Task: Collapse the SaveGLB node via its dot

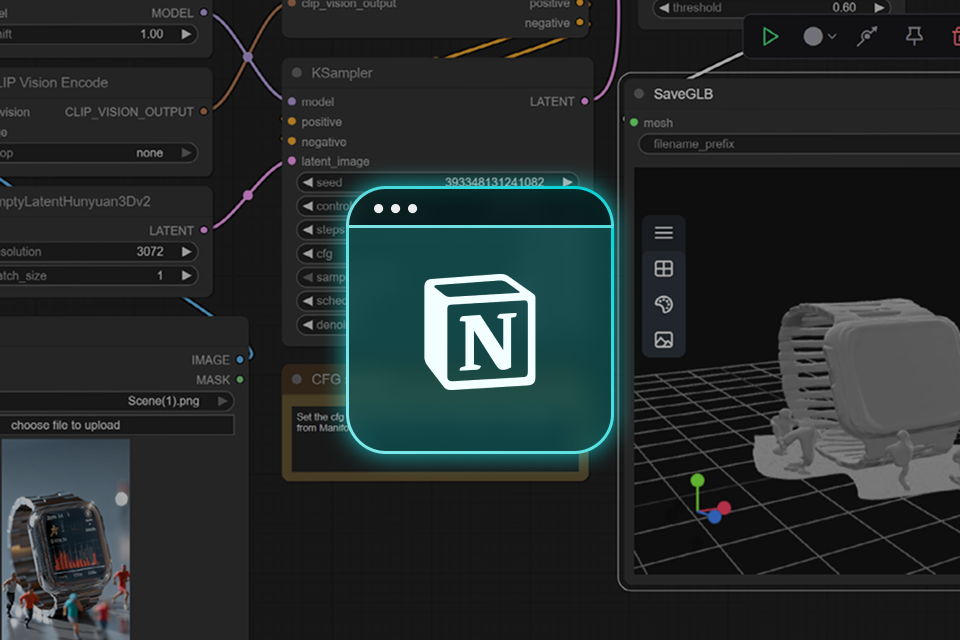Action: pyautogui.click(x=639, y=94)
